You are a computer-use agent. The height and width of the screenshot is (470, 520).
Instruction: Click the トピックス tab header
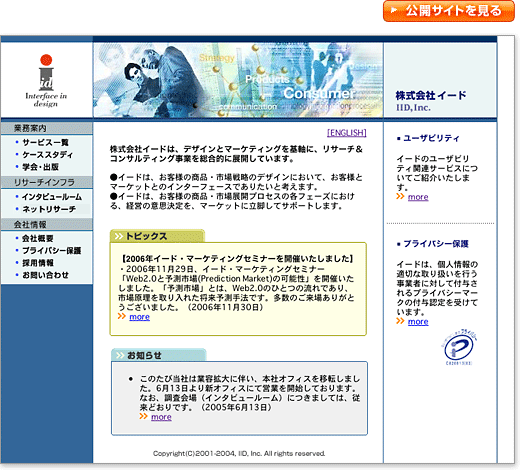(157, 236)
